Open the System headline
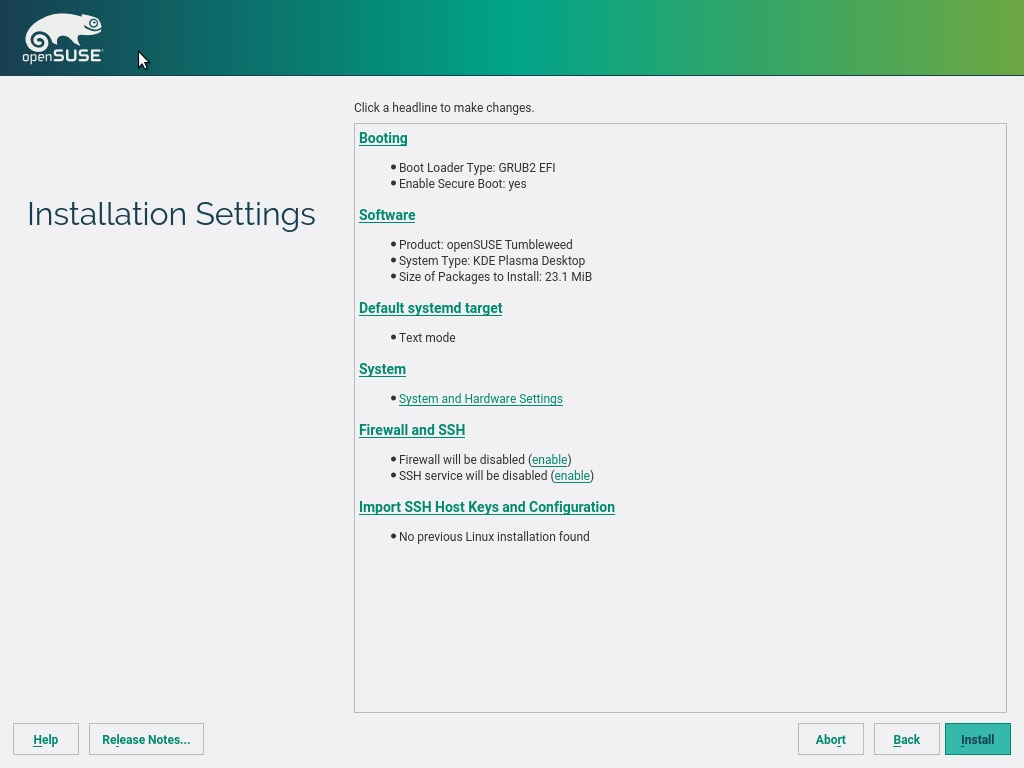This screenshot has height=768, width=1024. pos(382,369)
